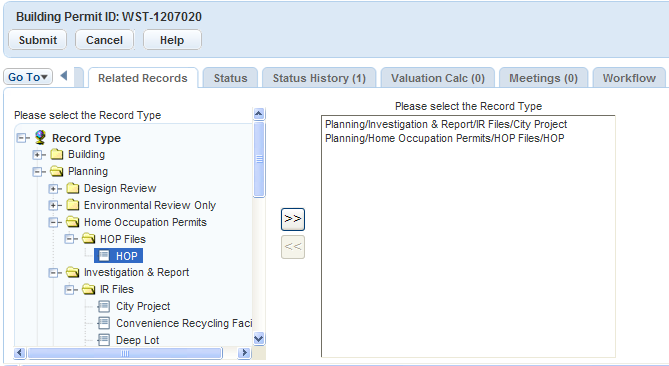Open the Valuation Calc tab
The image size is (669, 366).
pyautogui.click(x=437, y=78)
